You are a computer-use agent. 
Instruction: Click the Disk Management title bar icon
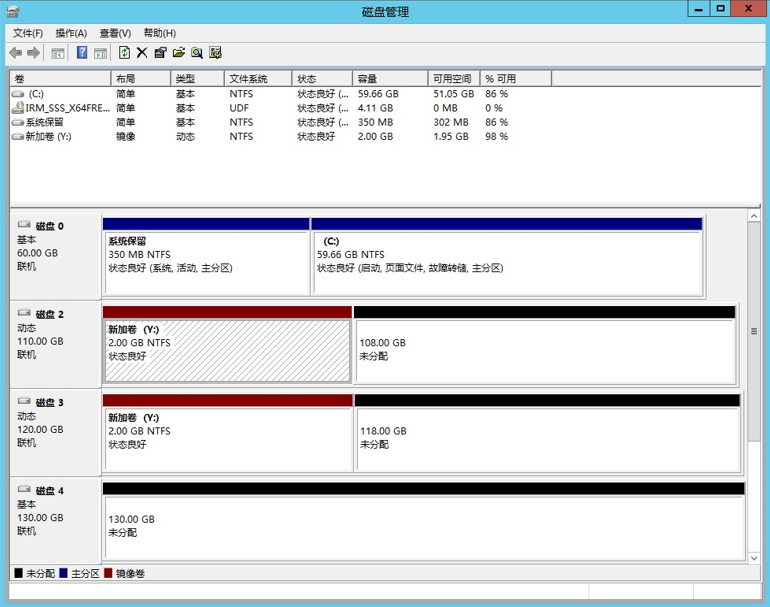13,11
